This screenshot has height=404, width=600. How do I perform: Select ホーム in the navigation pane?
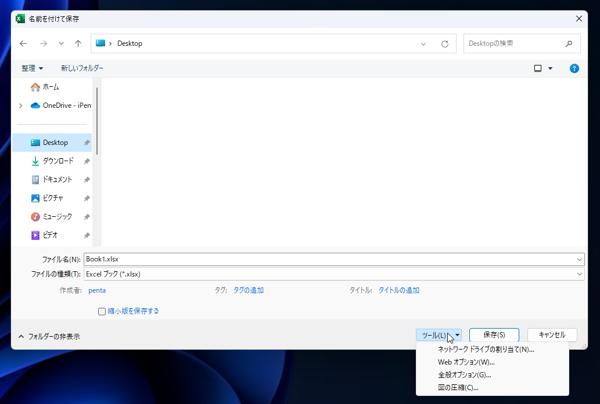[45, 87]
